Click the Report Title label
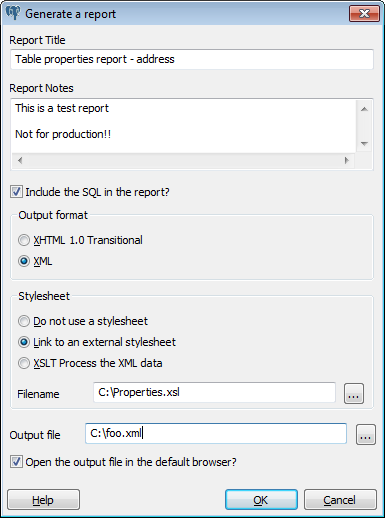 [37, 40]
